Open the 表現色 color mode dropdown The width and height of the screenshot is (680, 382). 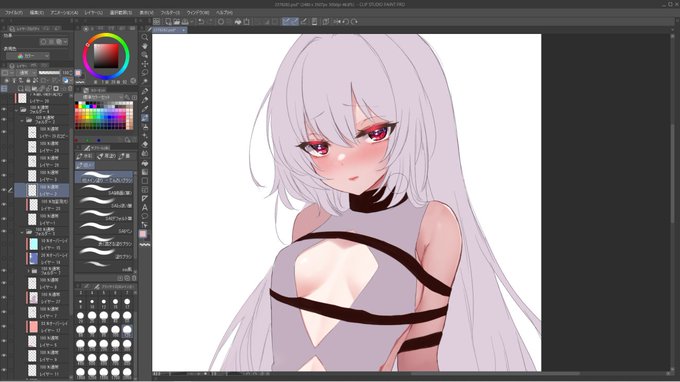[x=28, y=56]
